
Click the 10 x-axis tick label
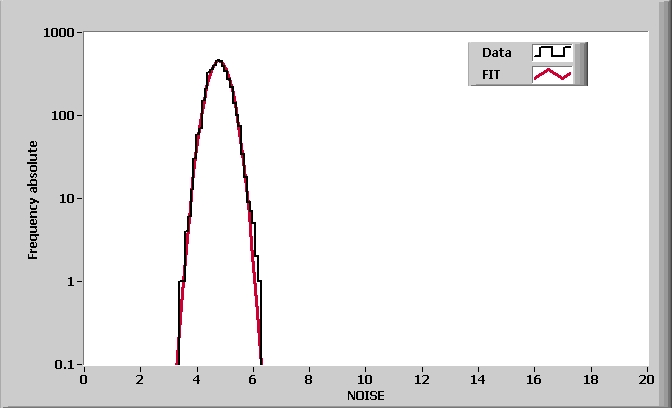click(365, 379)
